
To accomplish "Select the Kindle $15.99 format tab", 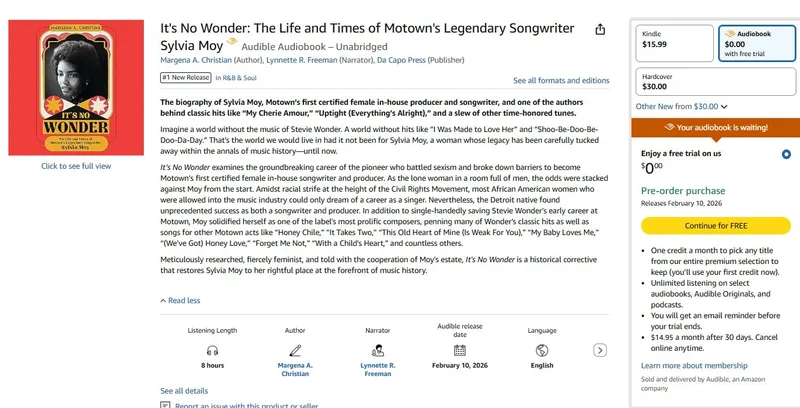I will [x=674, y=43].
